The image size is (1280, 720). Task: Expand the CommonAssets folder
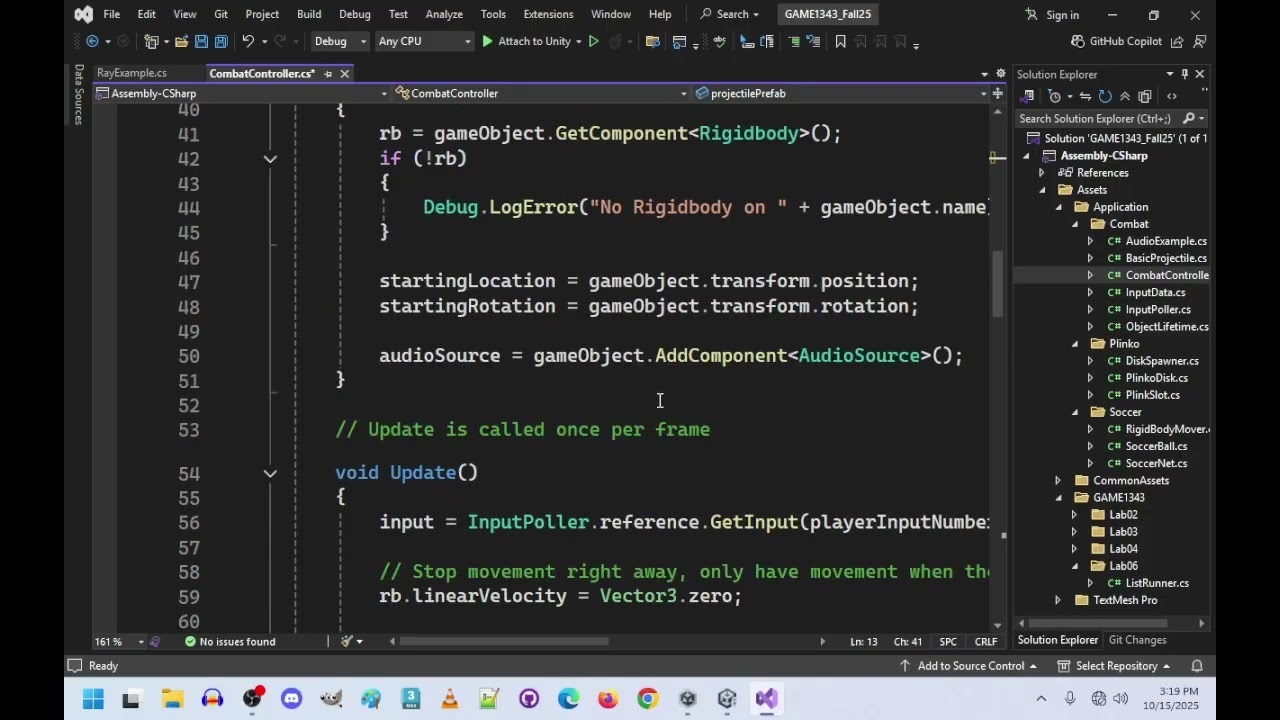1058,480
